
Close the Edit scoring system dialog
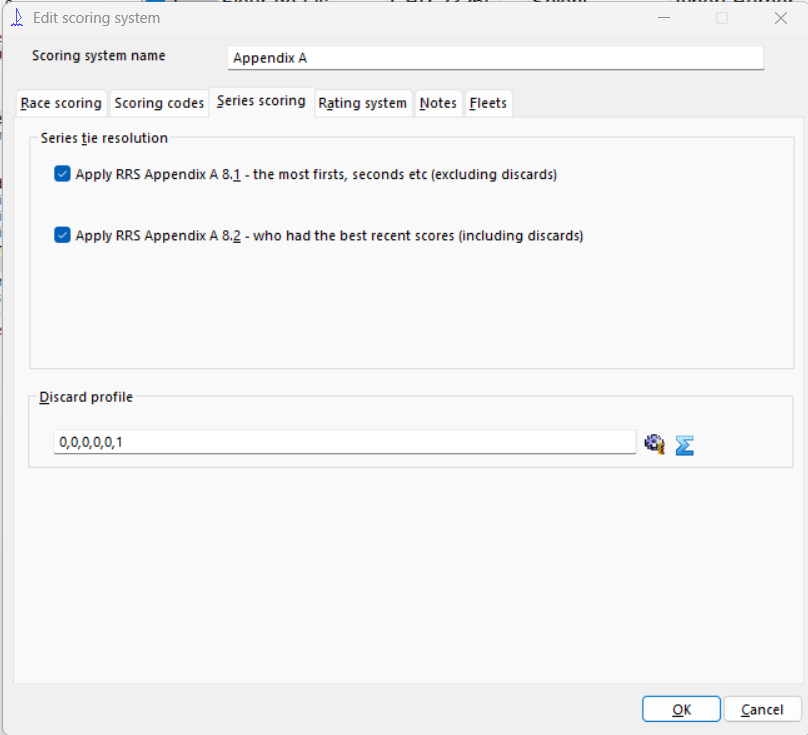pos(781,18)
